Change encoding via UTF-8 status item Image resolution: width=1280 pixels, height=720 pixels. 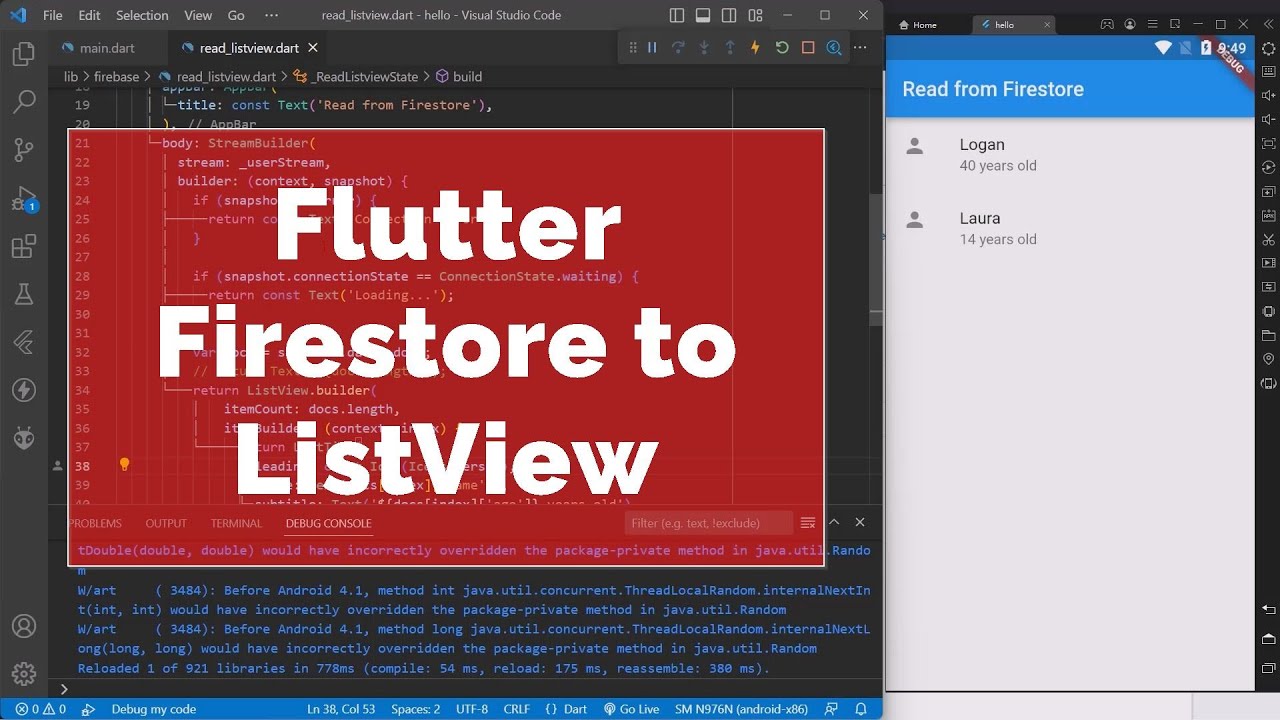(x=470, y=709)
